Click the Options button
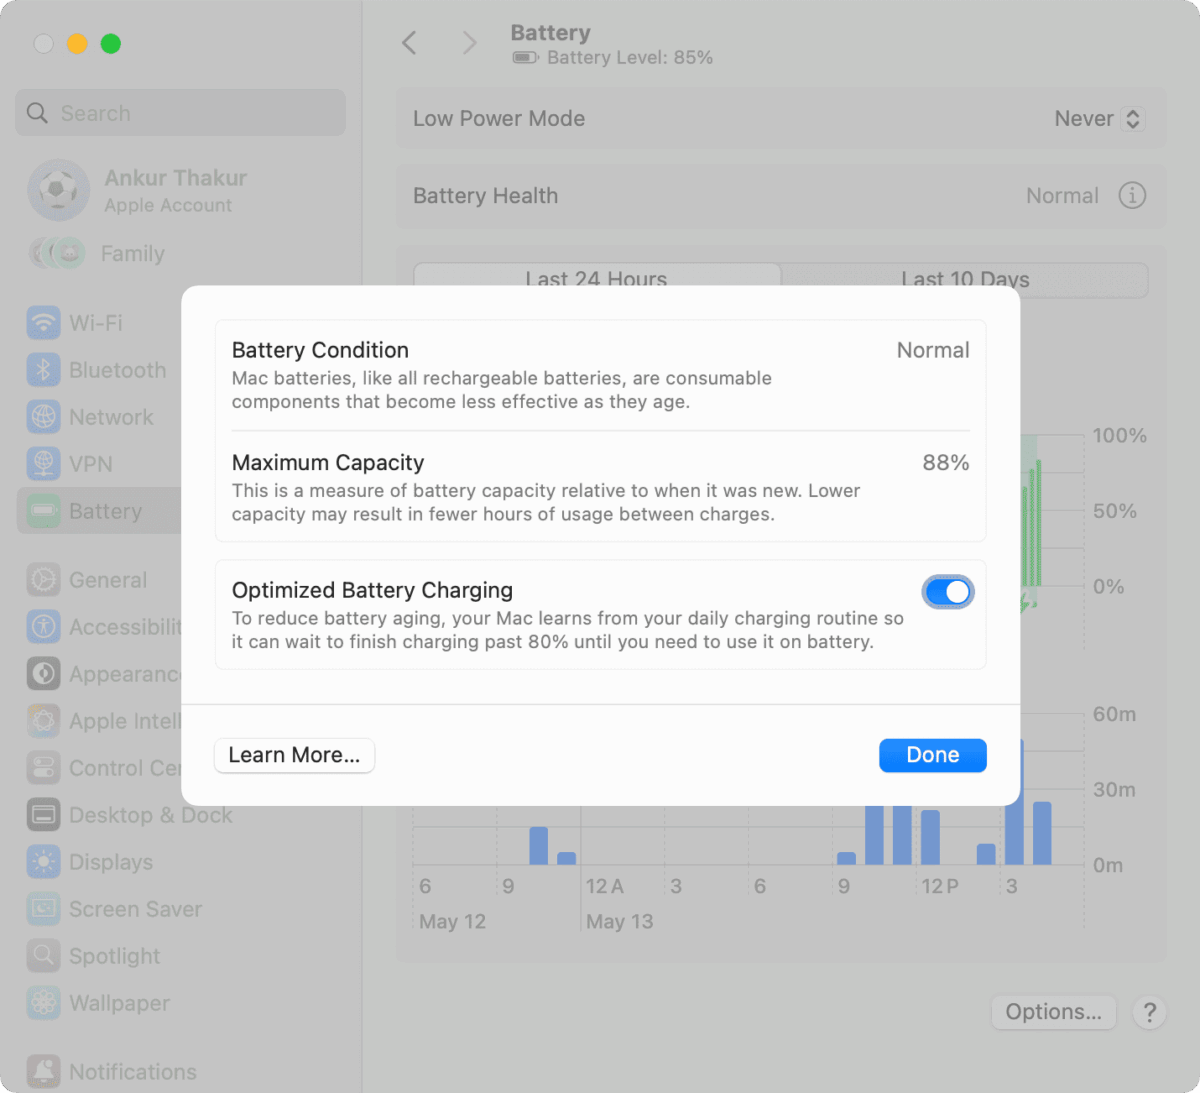The width and height of the screenshot is (1200, 1093). click(x=1054, y=1012)
